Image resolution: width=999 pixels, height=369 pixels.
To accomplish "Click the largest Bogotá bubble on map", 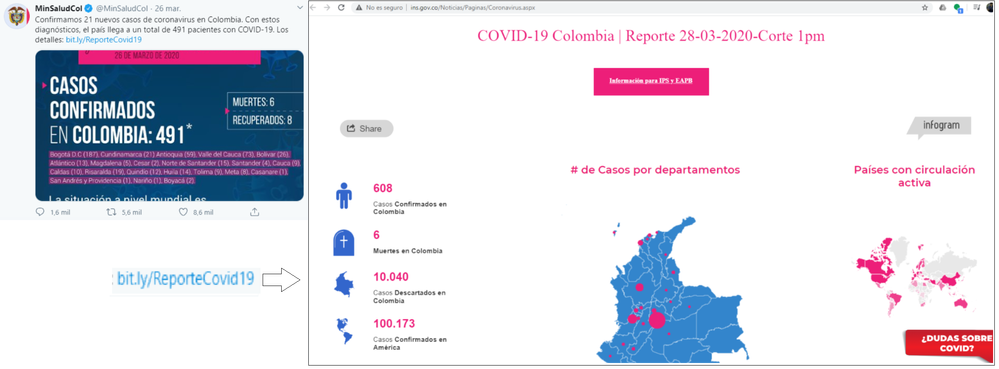I will 657,320.
